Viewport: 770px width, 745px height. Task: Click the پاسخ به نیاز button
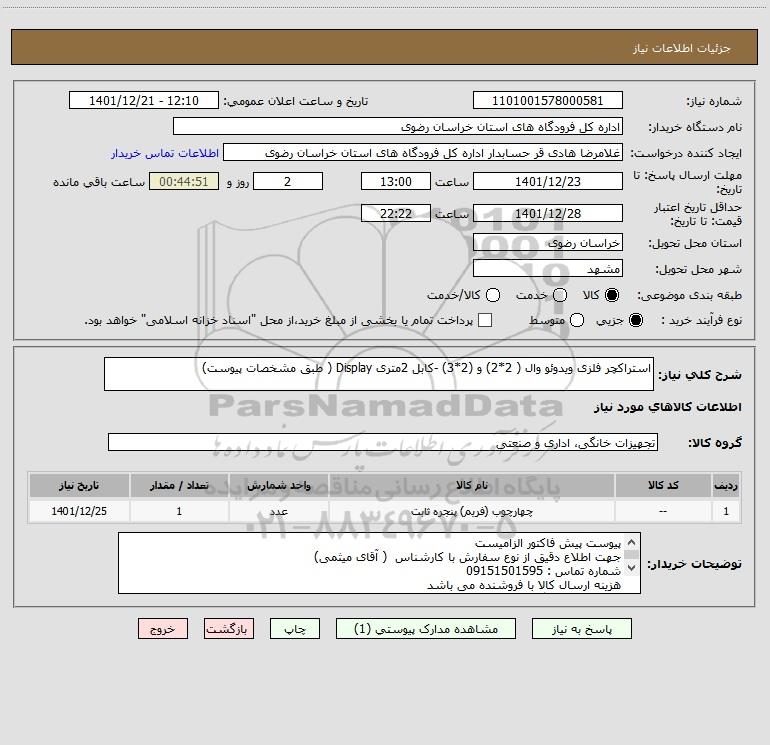coord(581,629)
